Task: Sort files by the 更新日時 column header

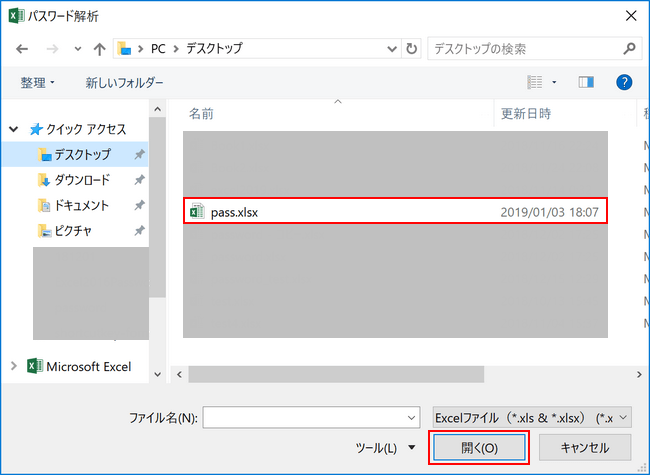Action: pyautogui.click(x=526, y=114)
